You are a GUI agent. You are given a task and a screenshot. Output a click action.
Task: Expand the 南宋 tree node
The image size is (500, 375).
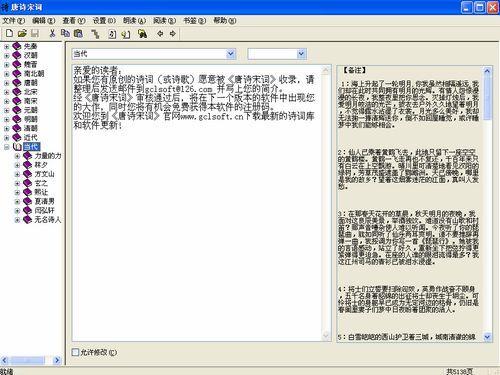(x=6, y=101)
